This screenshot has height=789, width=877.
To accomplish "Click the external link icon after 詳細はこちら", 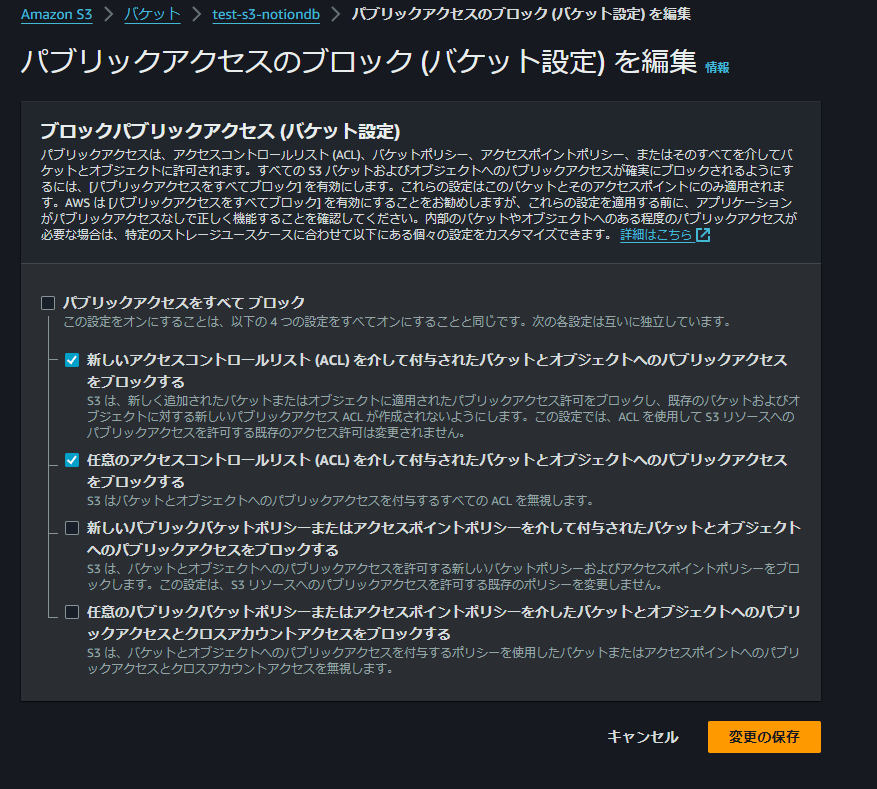I will 703,235.
